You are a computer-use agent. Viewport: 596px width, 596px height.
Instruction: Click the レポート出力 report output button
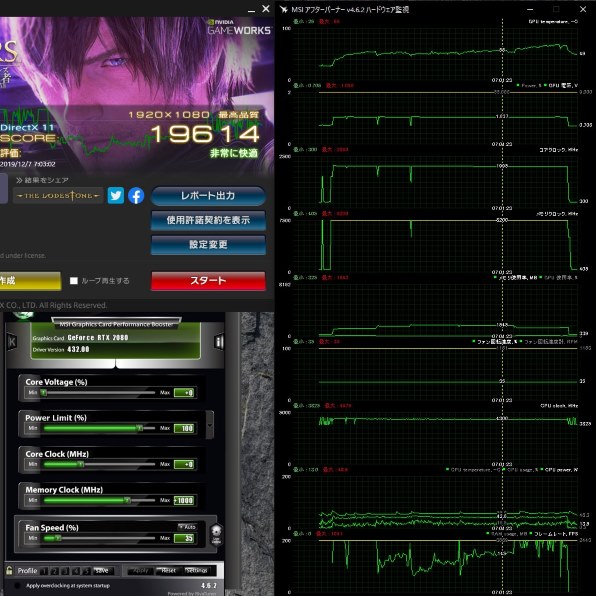tap(208, 196)
